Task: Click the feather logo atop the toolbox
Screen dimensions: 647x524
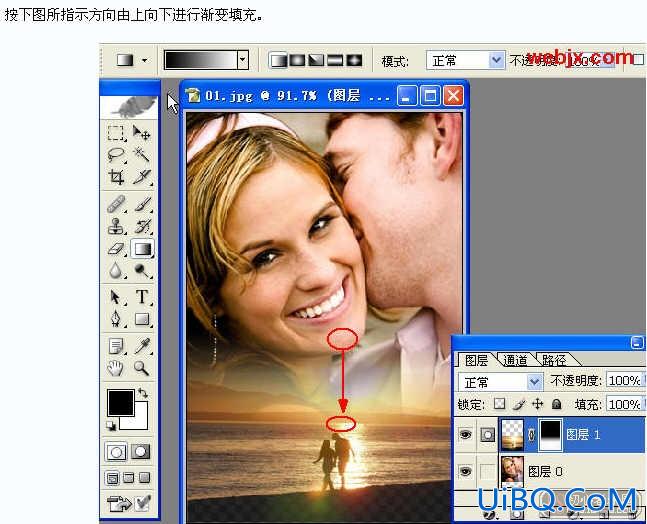Action: click(129, 106)
